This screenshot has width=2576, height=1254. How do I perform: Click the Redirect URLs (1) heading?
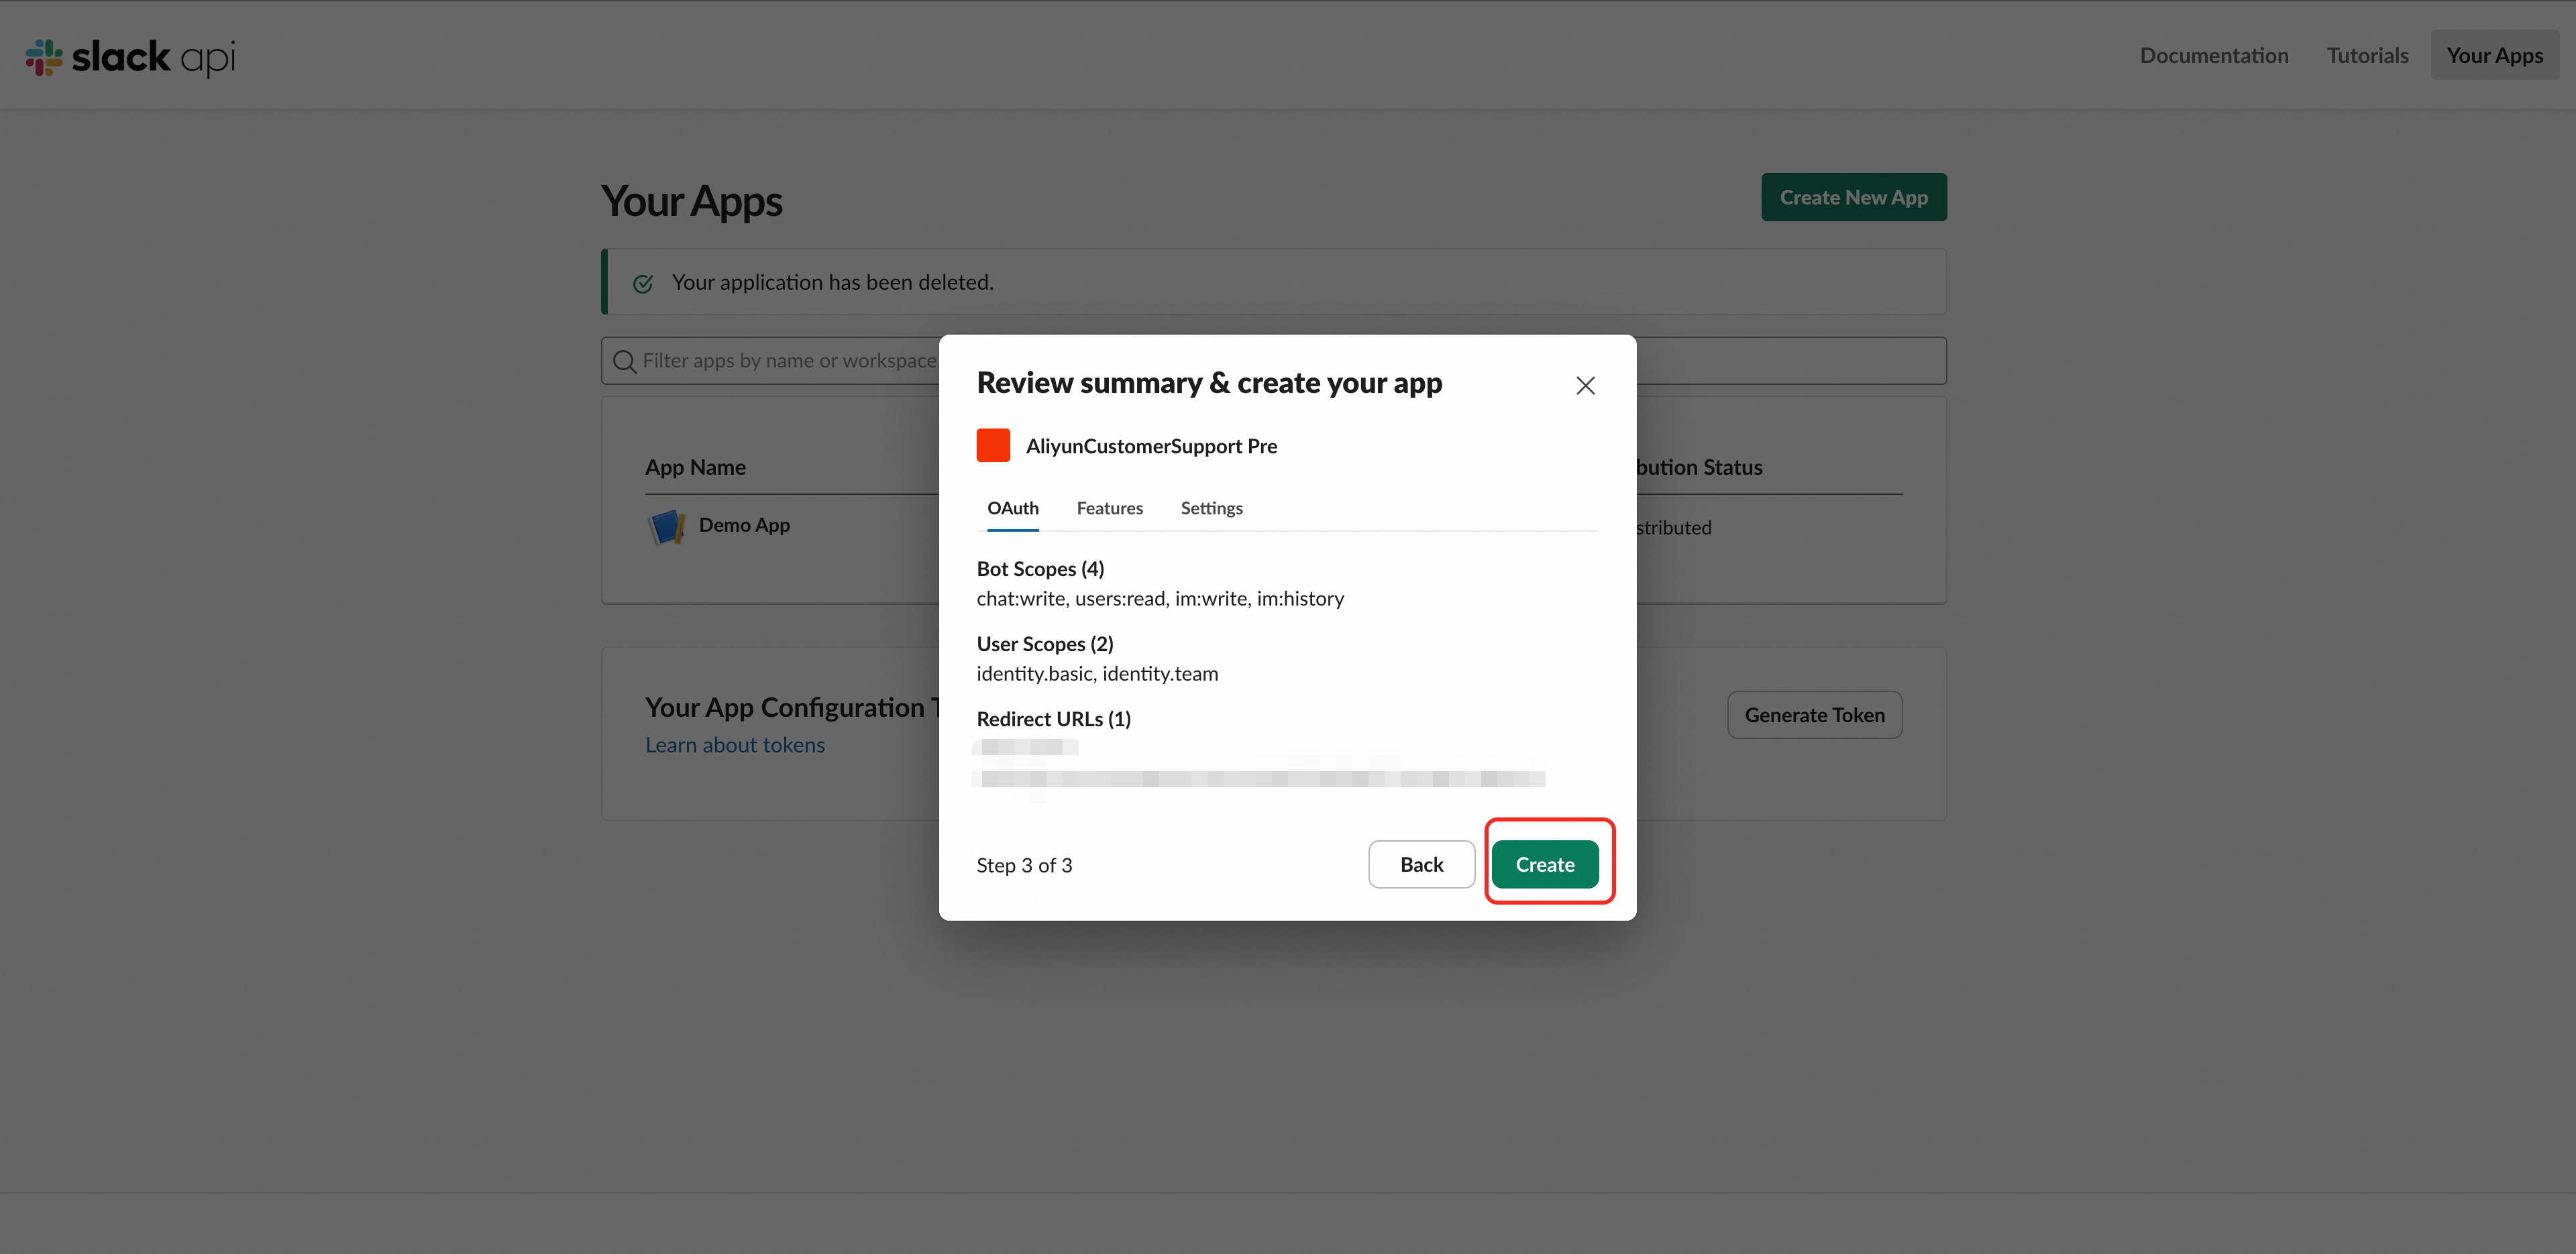(x=1054, y=719)
